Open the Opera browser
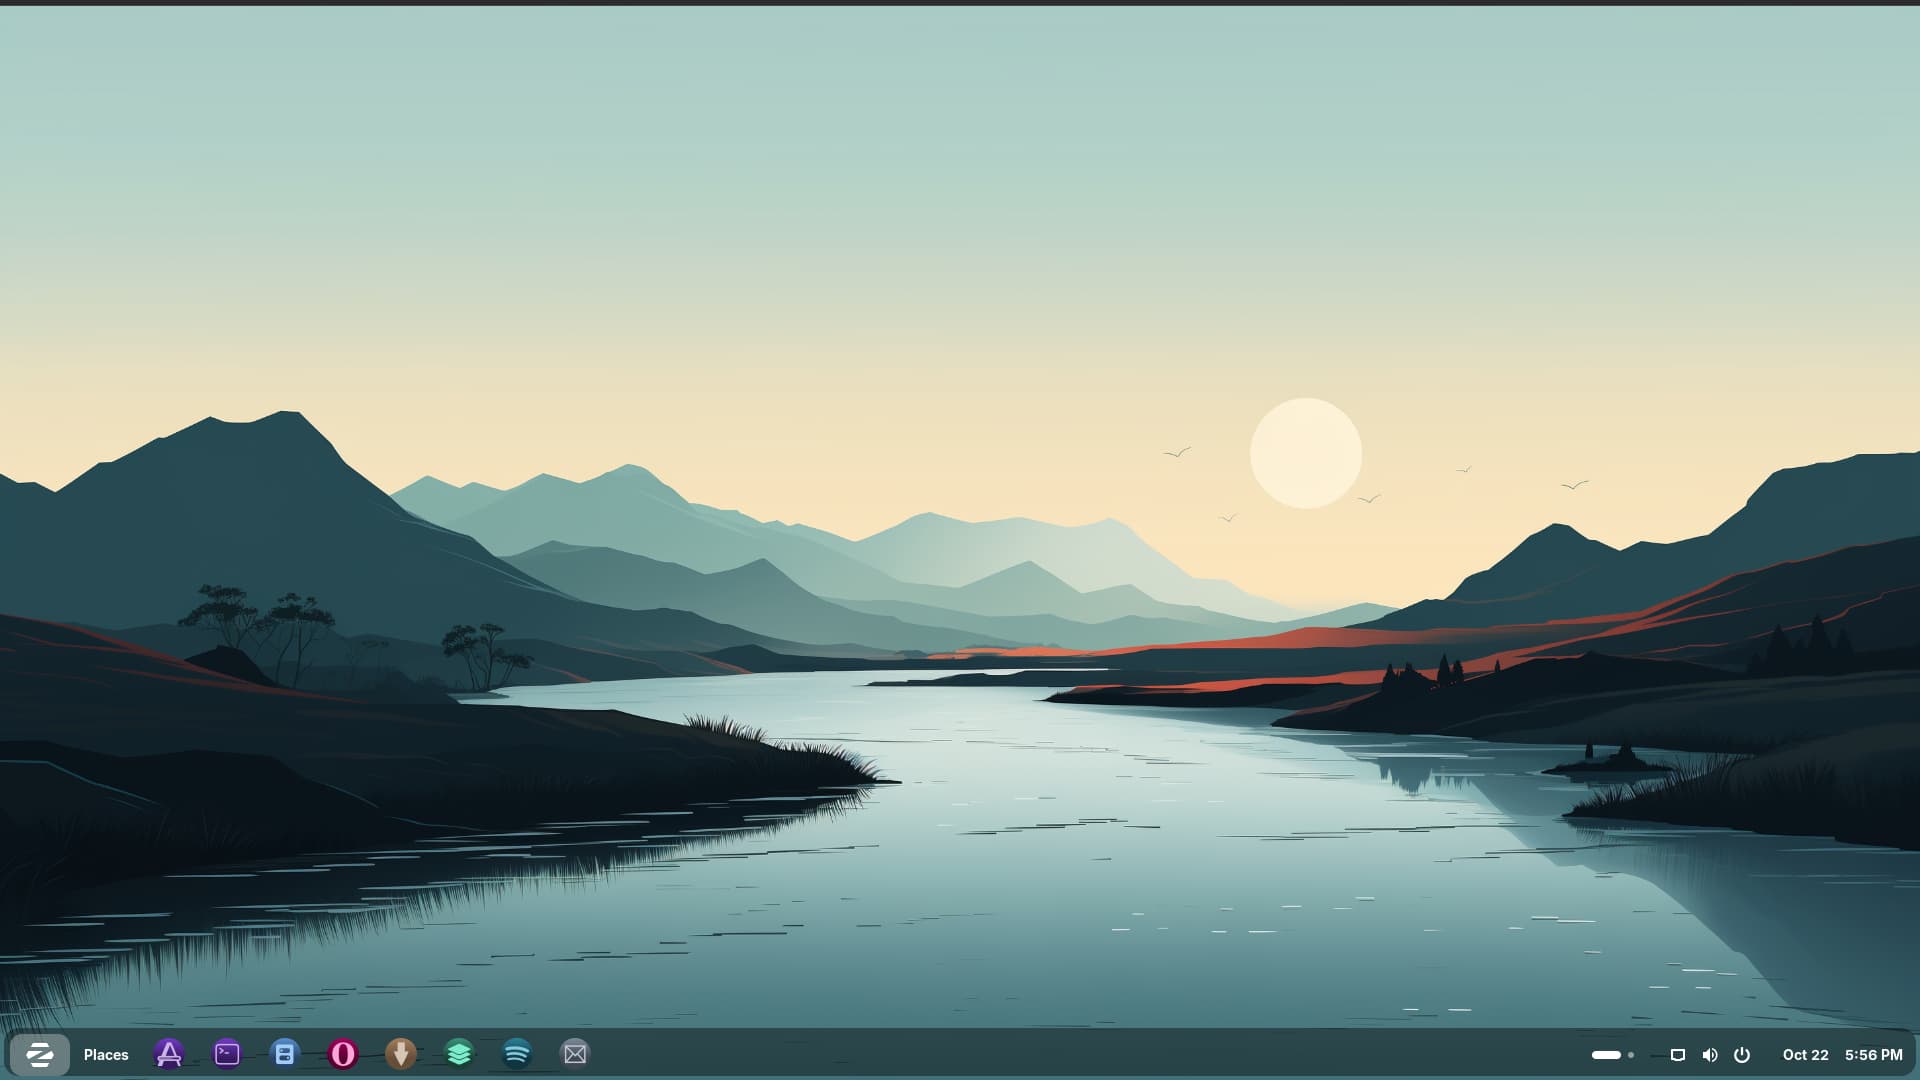This screenshot has width=1920, height=1080. (x=343, y=1054)
